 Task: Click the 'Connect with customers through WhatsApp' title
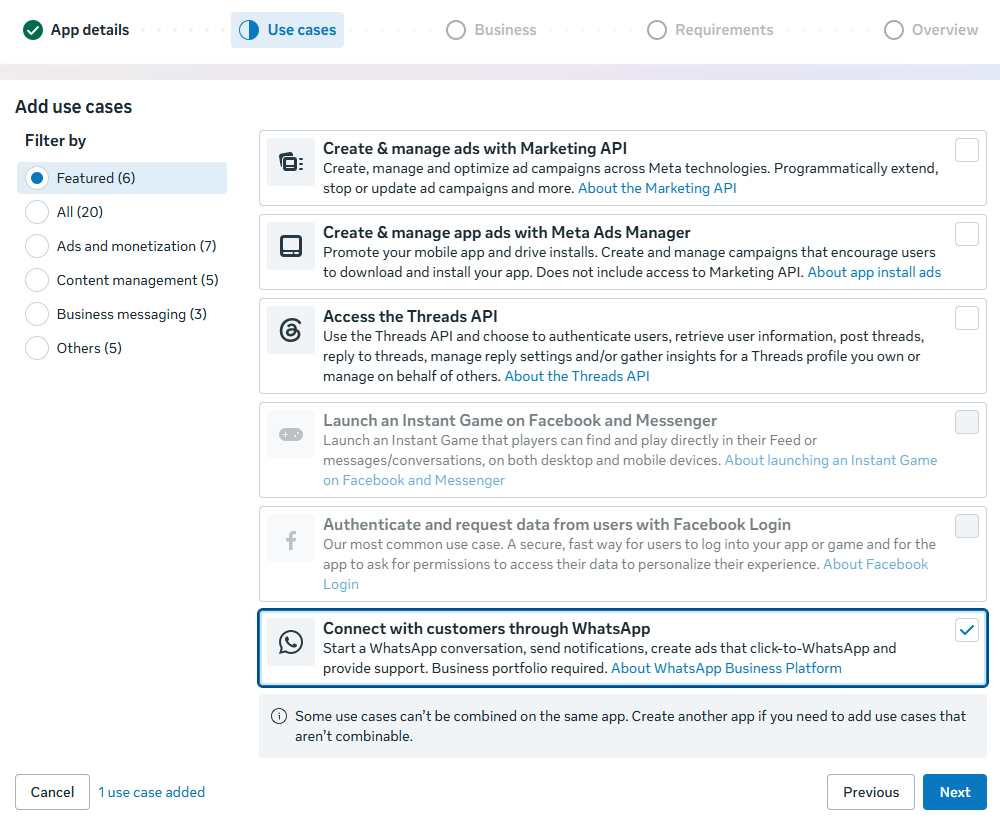[487, 629]
